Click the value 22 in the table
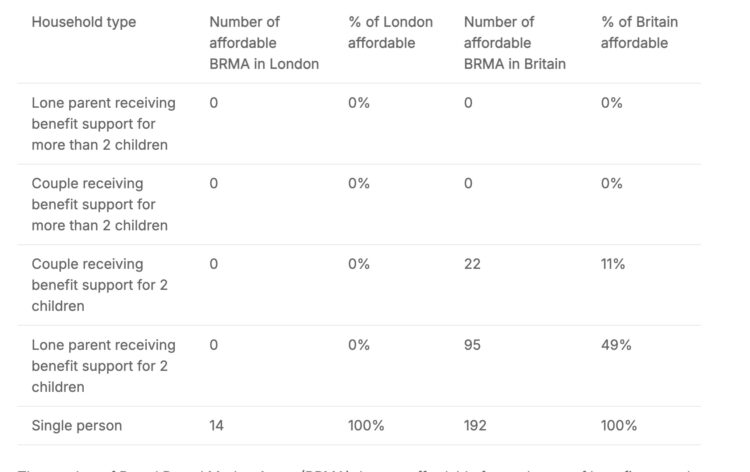 coord(472,264)
